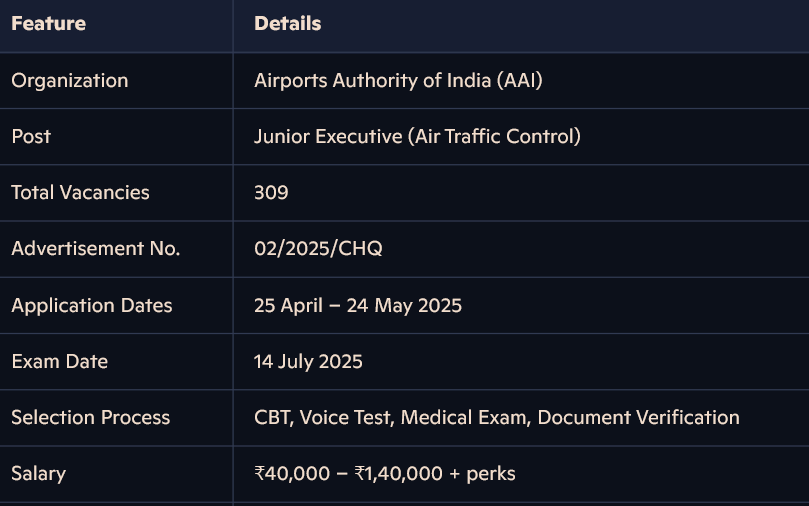Select the Total Vacancies label

pyautogui.click(x=80, y=193)
